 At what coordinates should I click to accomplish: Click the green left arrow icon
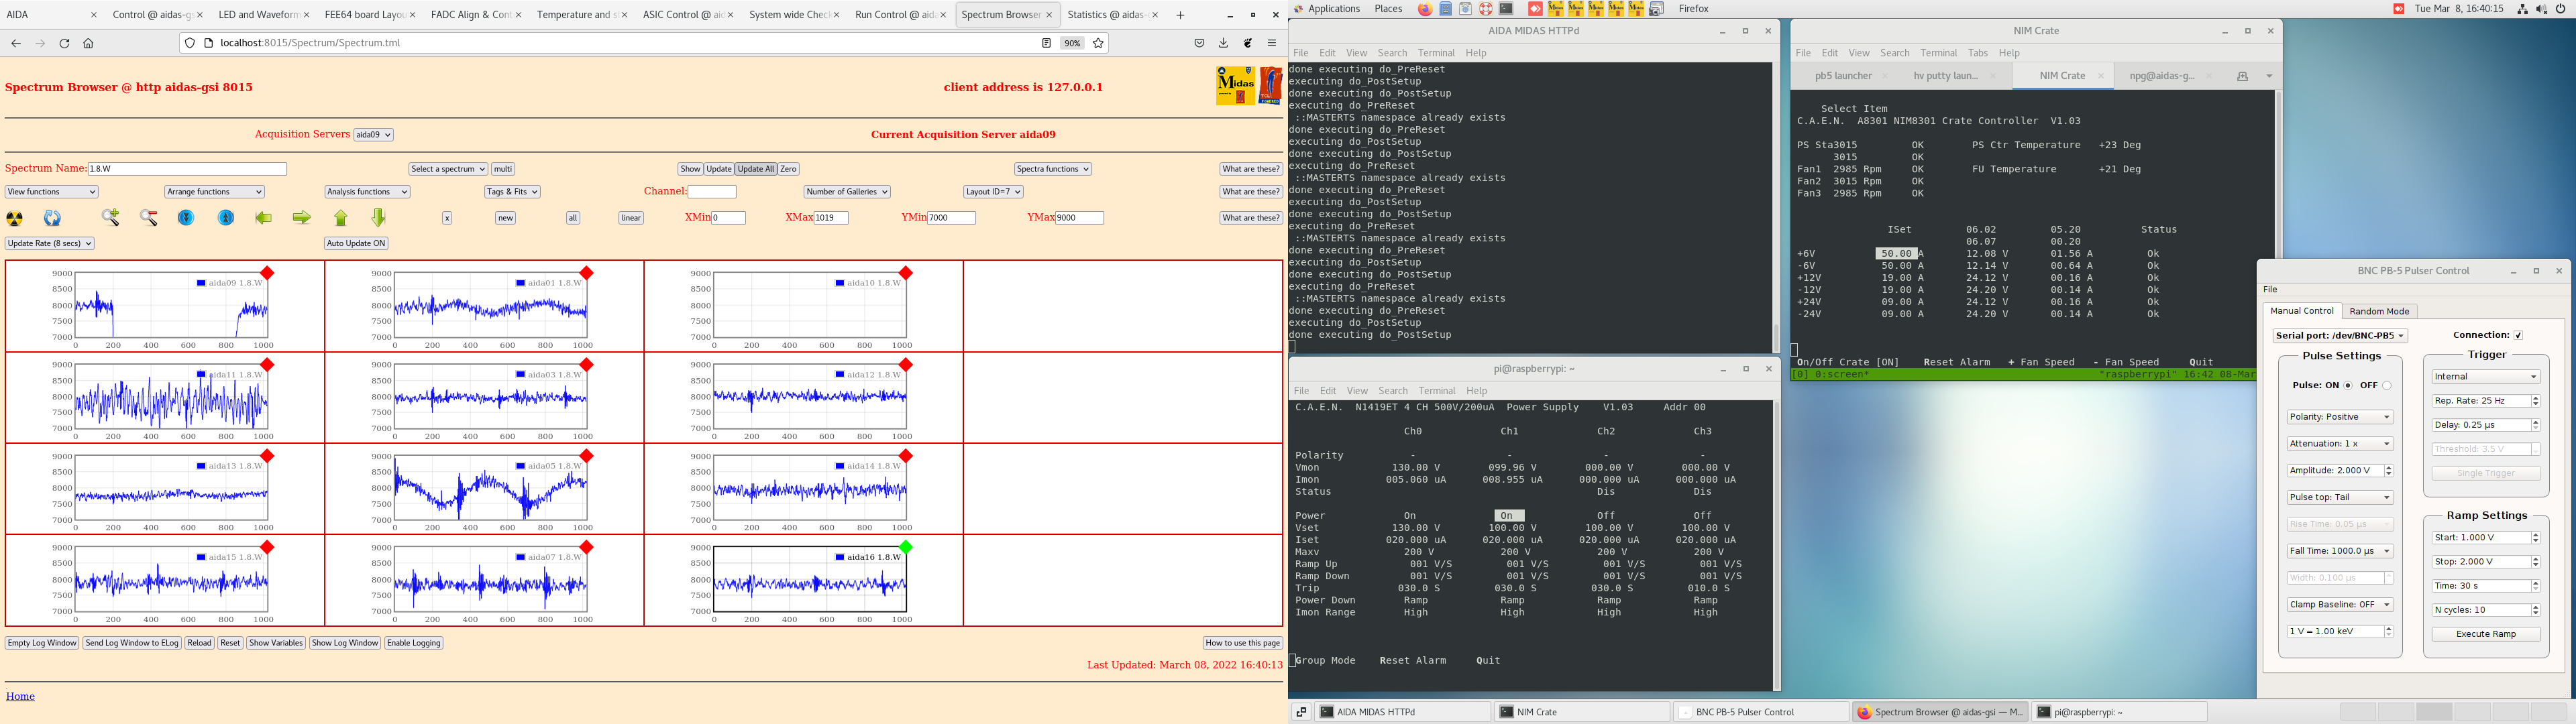(263, 218)
